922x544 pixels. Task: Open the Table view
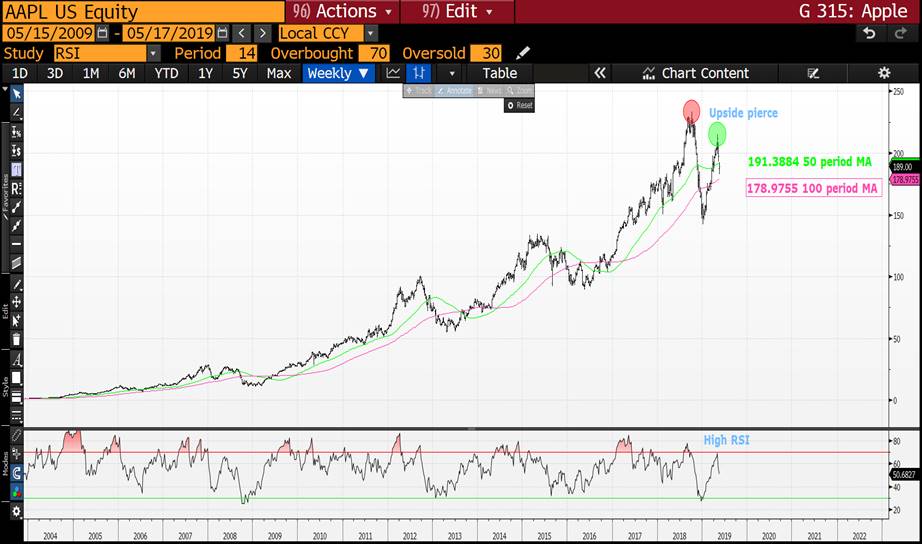coord(500,73)
